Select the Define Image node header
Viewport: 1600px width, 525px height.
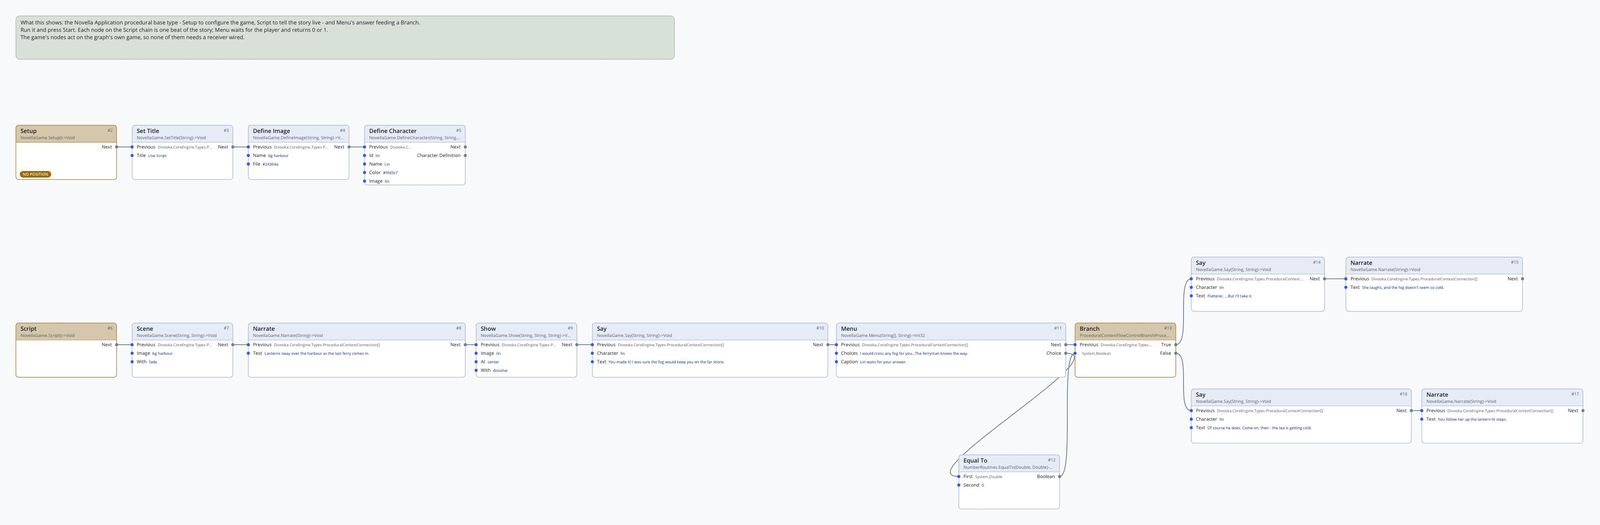pyautogui.click(x=298, y=133)
